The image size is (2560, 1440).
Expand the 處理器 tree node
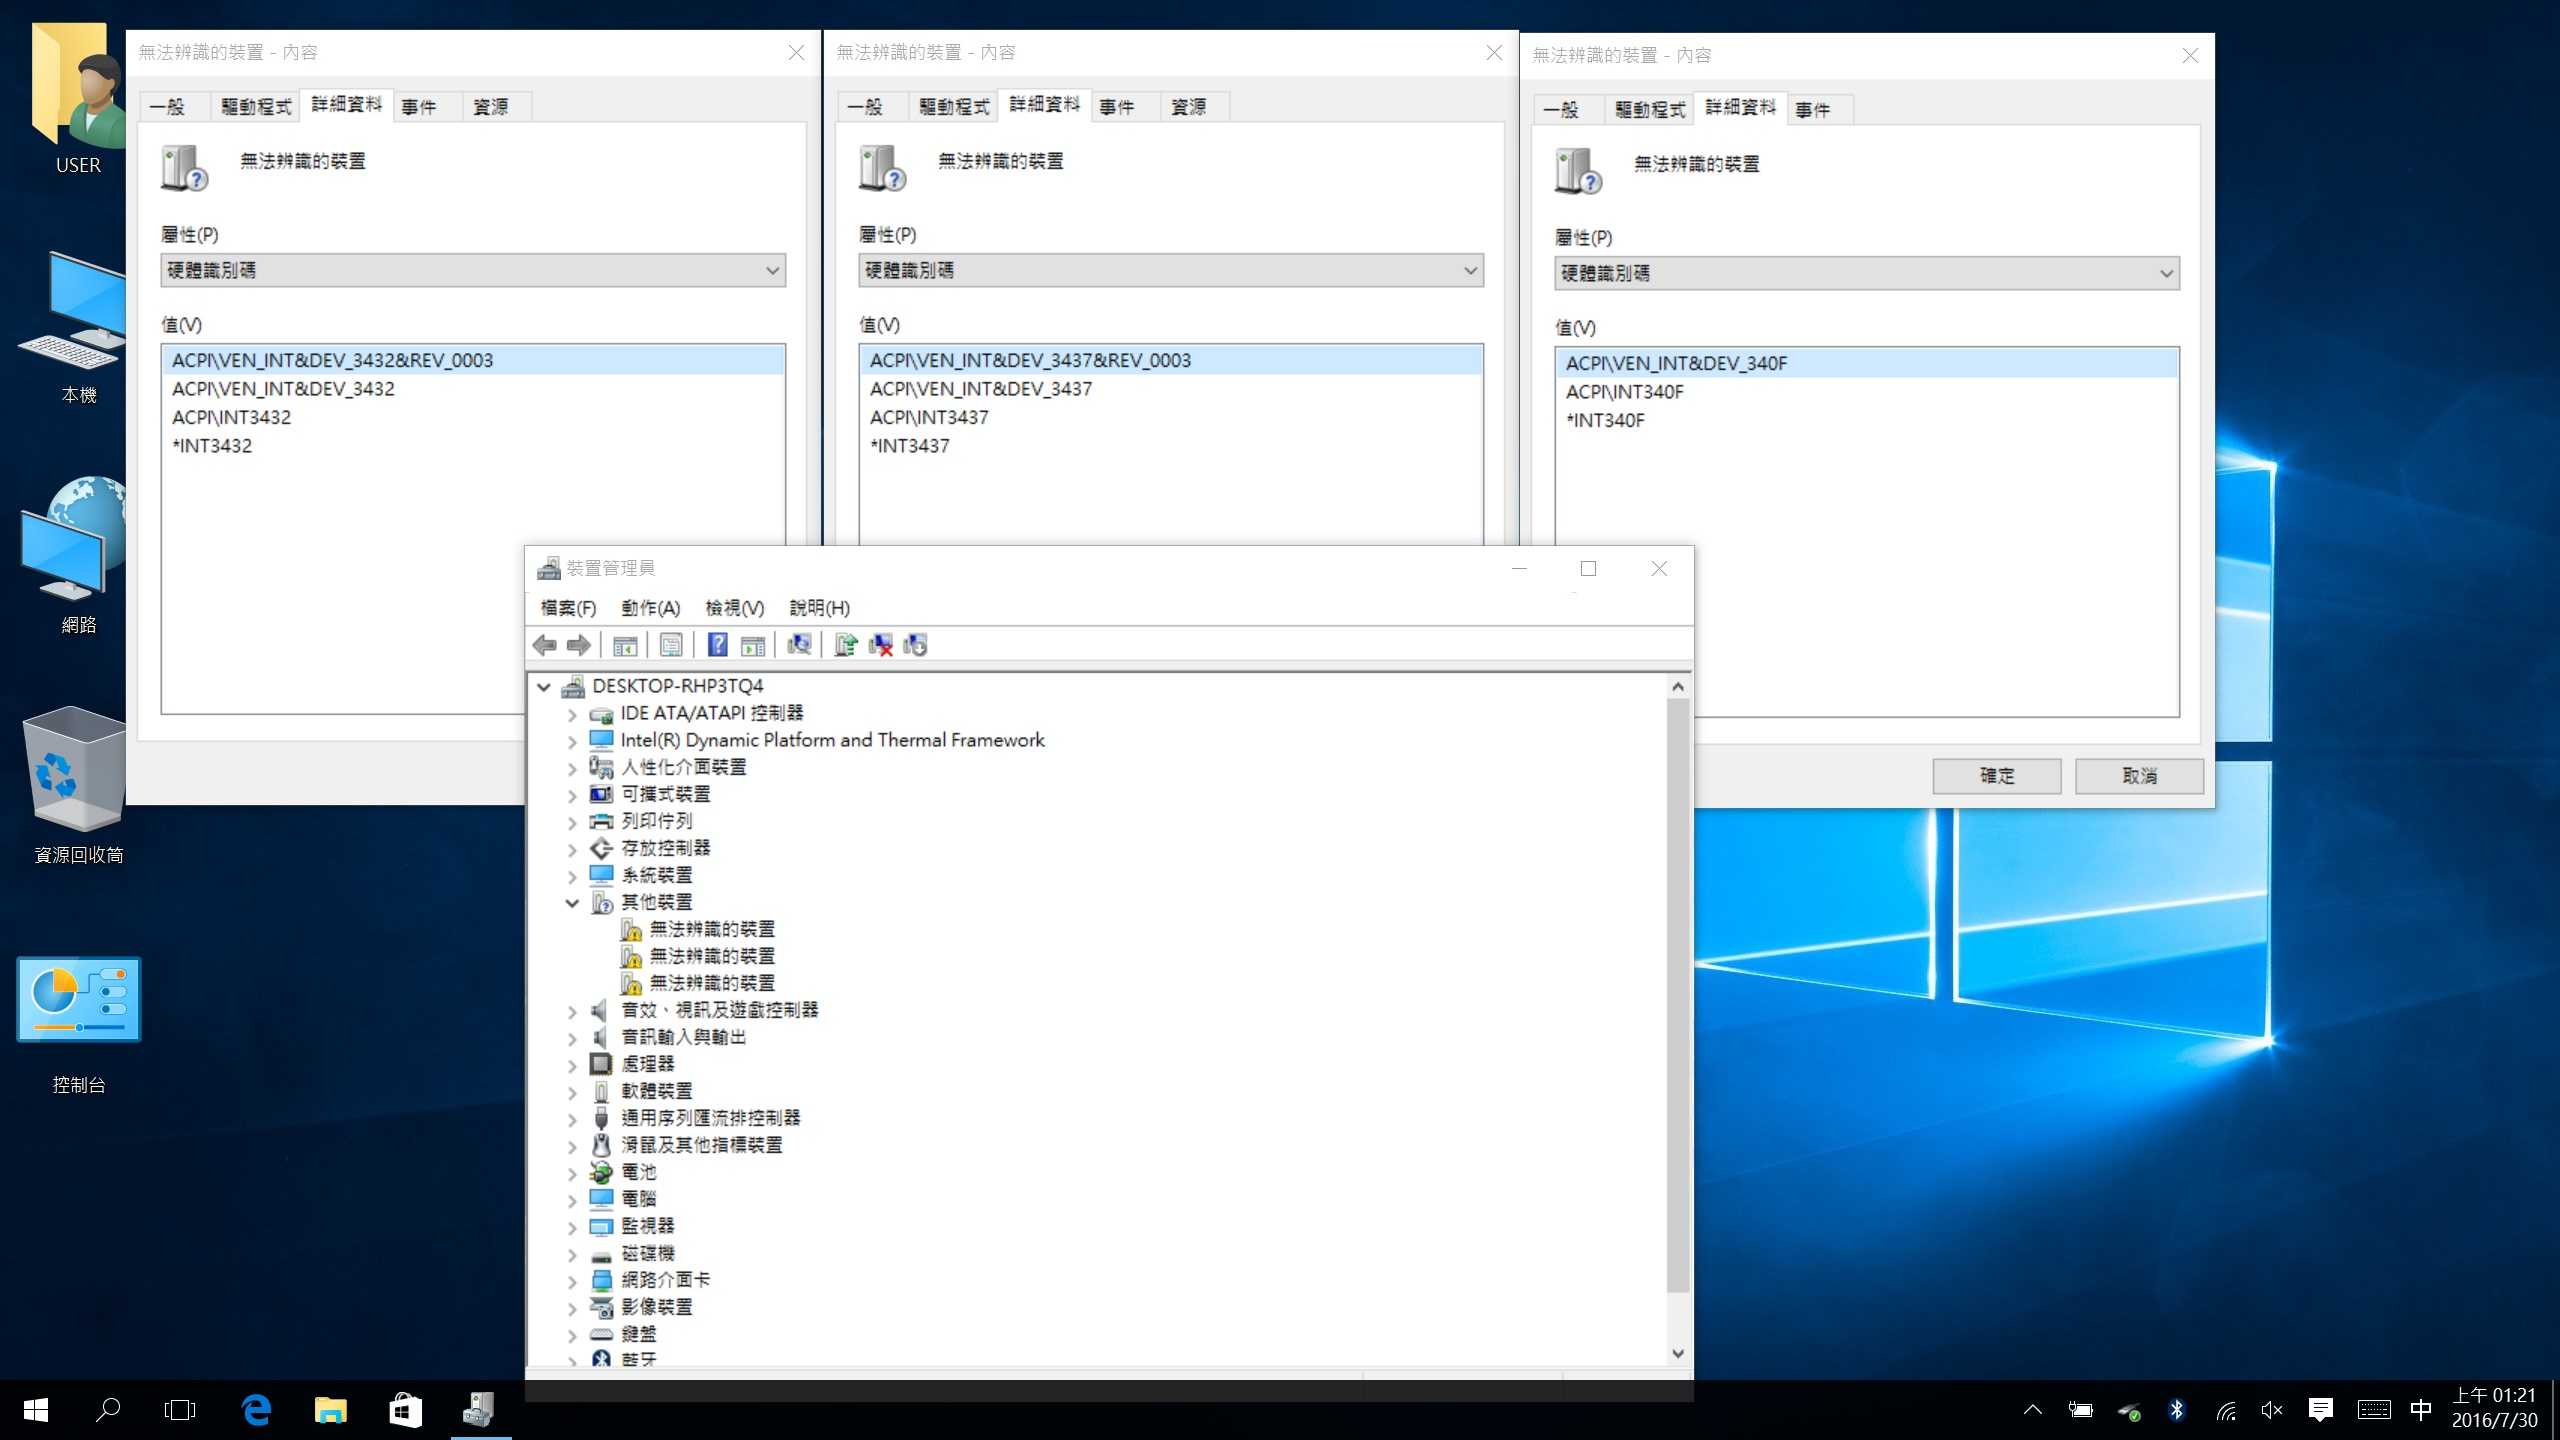(572, 1065)
